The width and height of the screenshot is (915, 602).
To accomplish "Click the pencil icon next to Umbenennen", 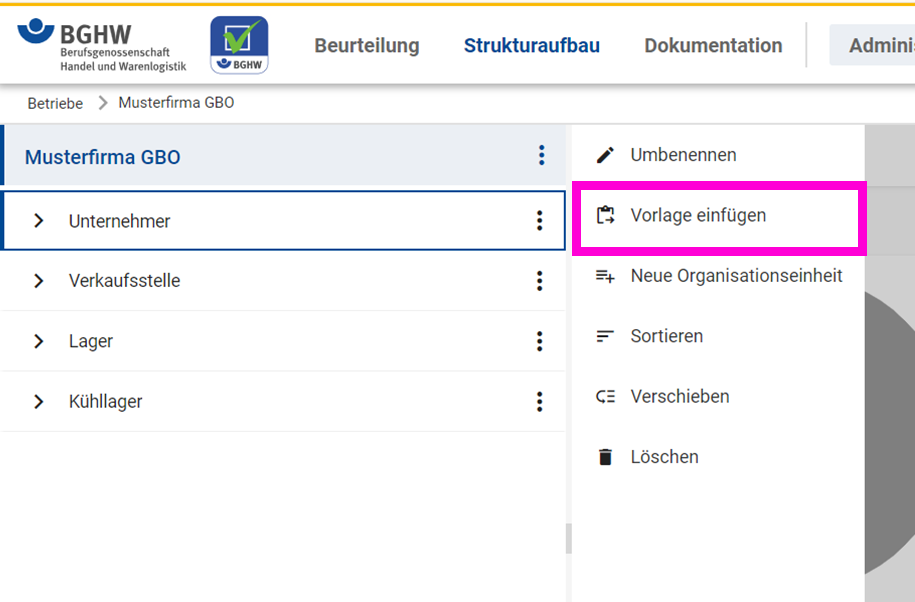I will point(605,155).
